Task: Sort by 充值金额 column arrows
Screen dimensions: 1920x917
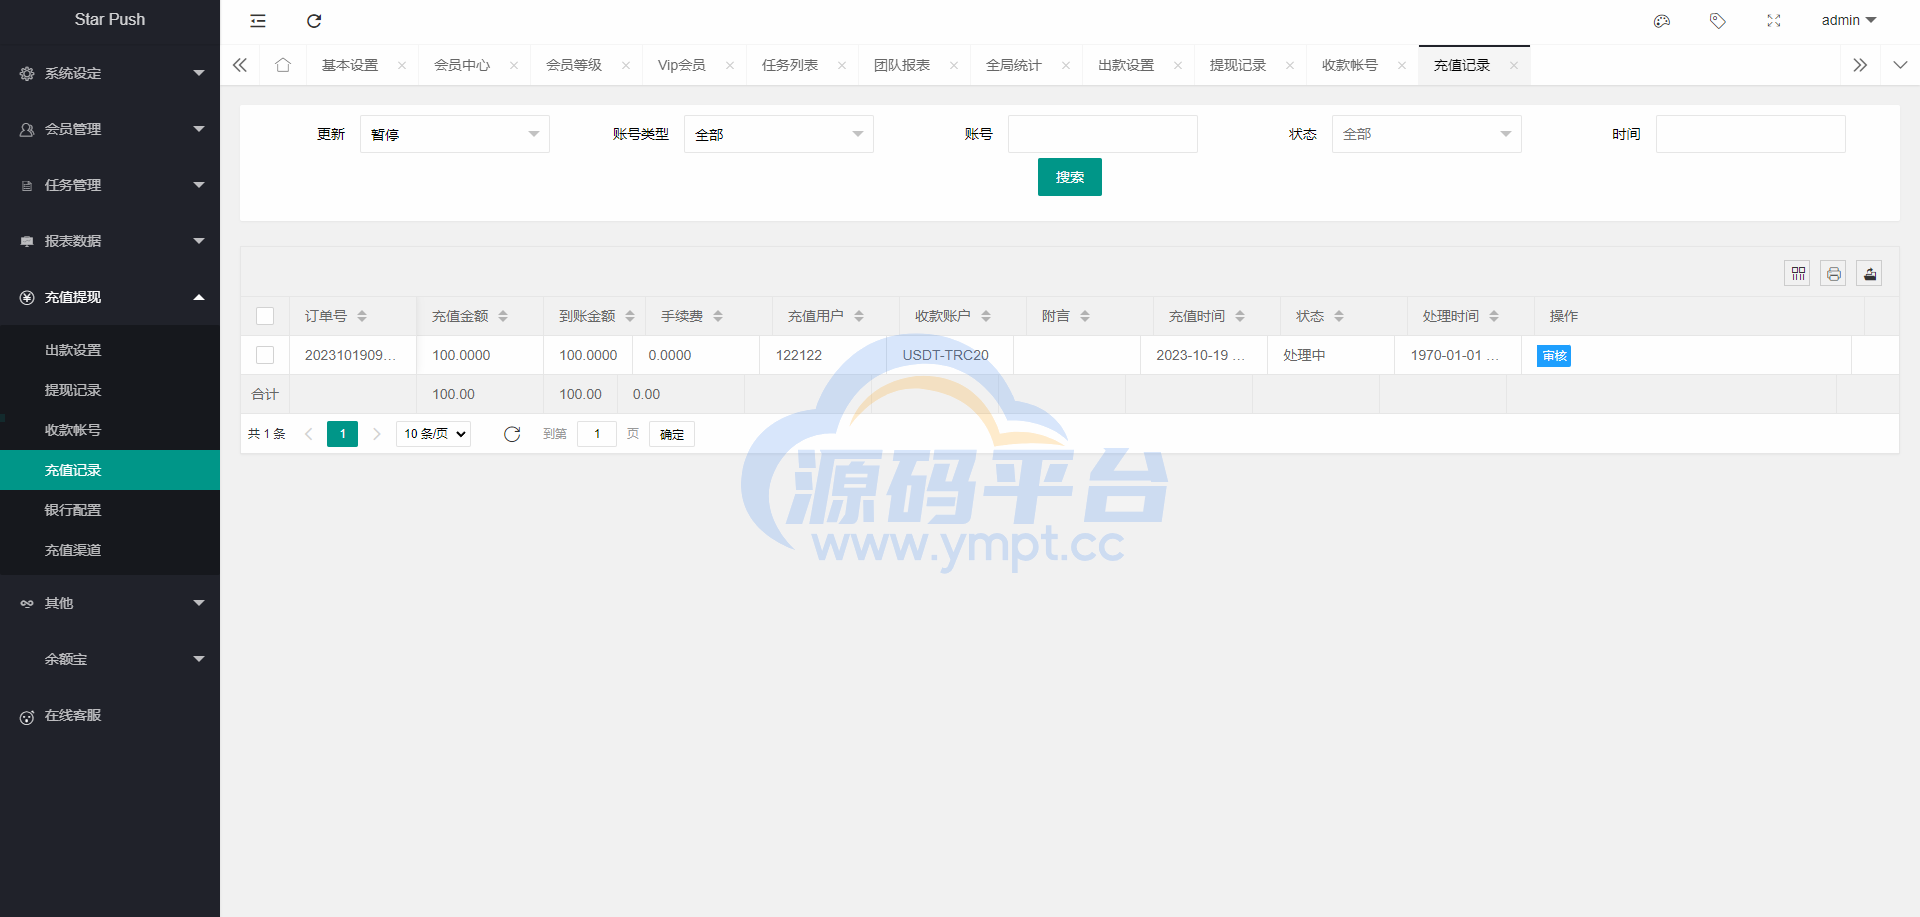Action: 503,316
